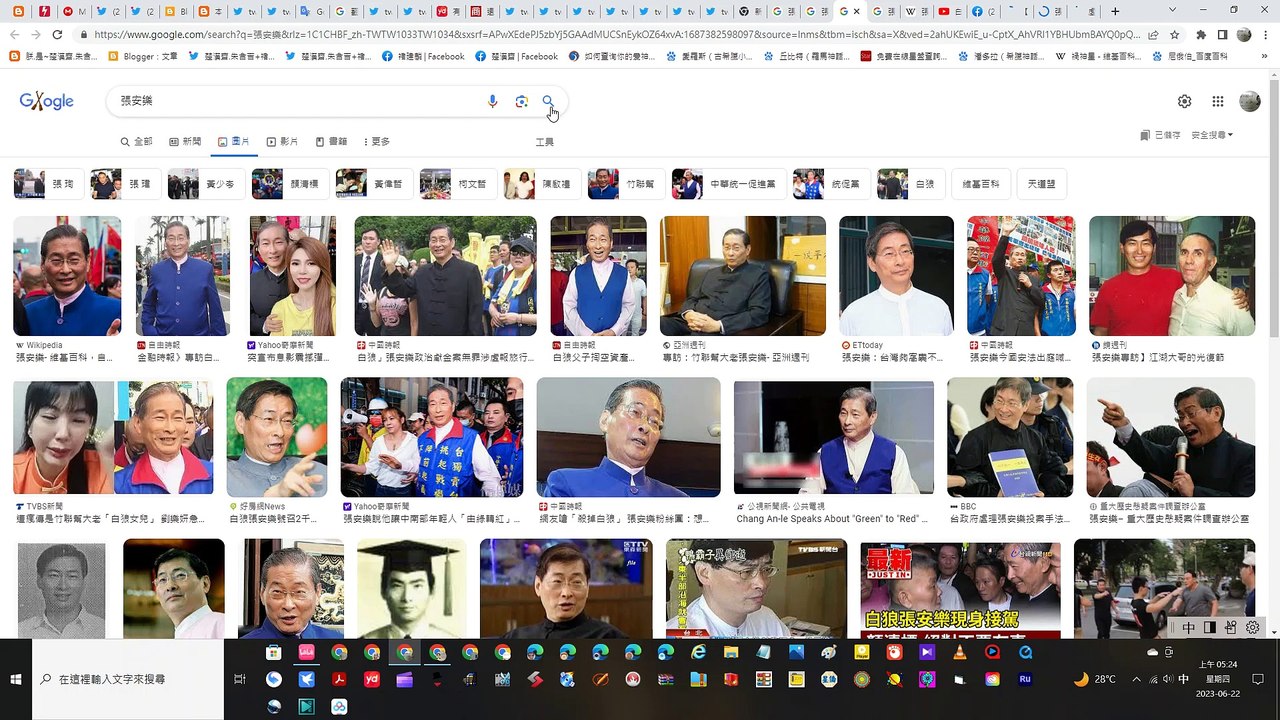Click the Windows taskbar search box

coord(128,679)
